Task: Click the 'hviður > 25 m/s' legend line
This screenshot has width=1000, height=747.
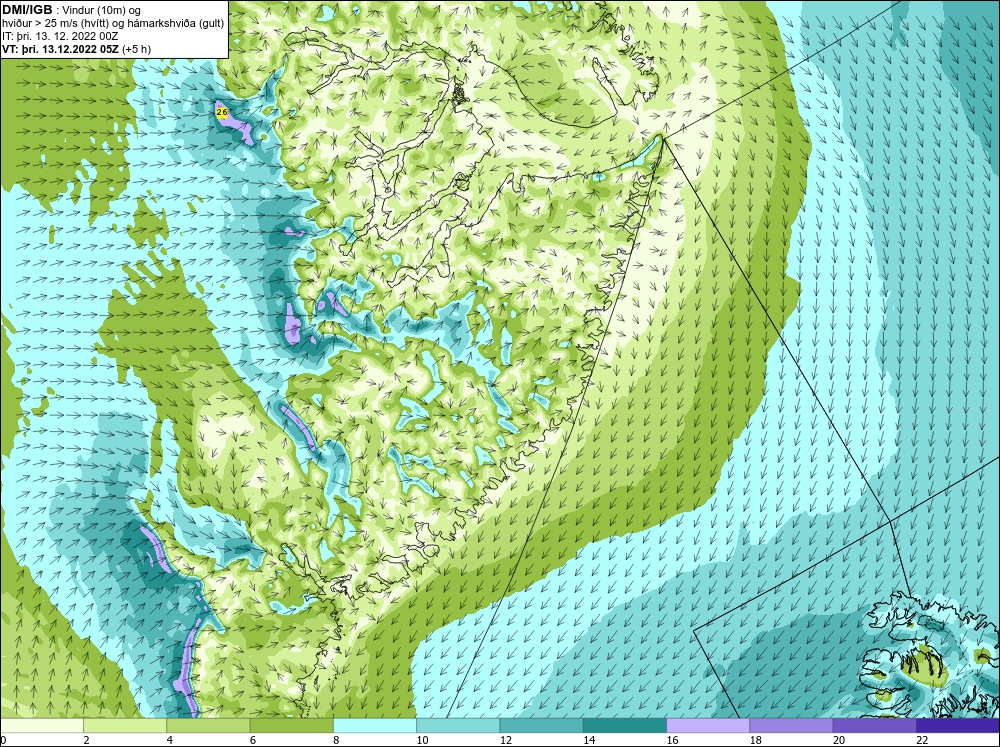Action: click(113, 24)
